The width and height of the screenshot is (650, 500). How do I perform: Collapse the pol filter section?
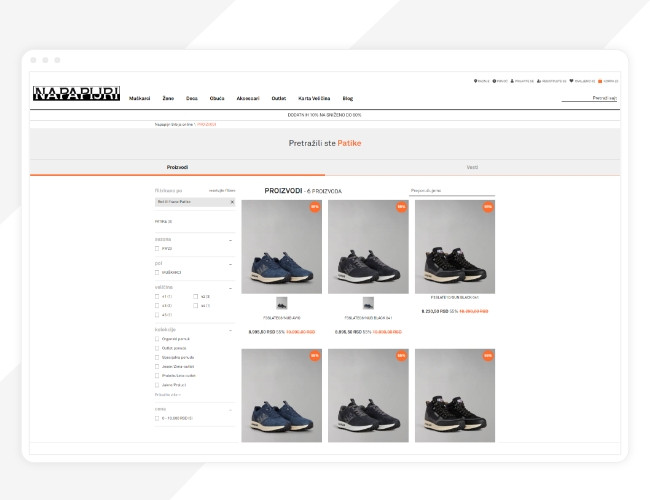tap(230, 264)
